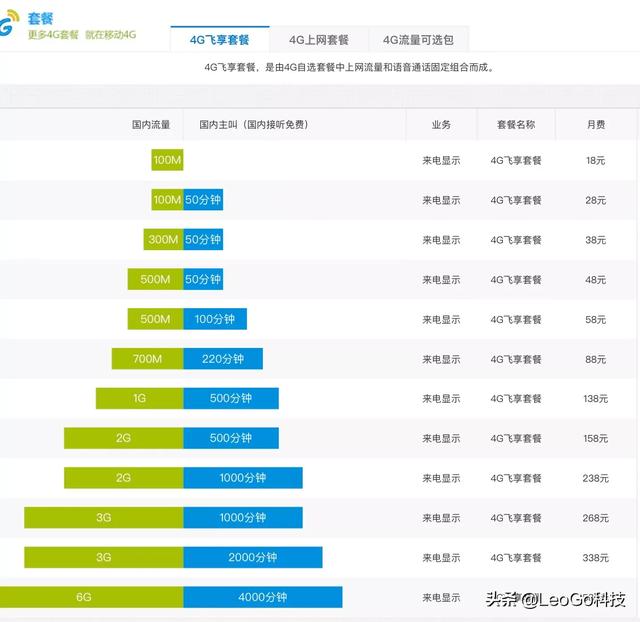Click the 国内主叫（国内接听免费）column header
The width and height of the screenshot is (640, 622).
253,124
